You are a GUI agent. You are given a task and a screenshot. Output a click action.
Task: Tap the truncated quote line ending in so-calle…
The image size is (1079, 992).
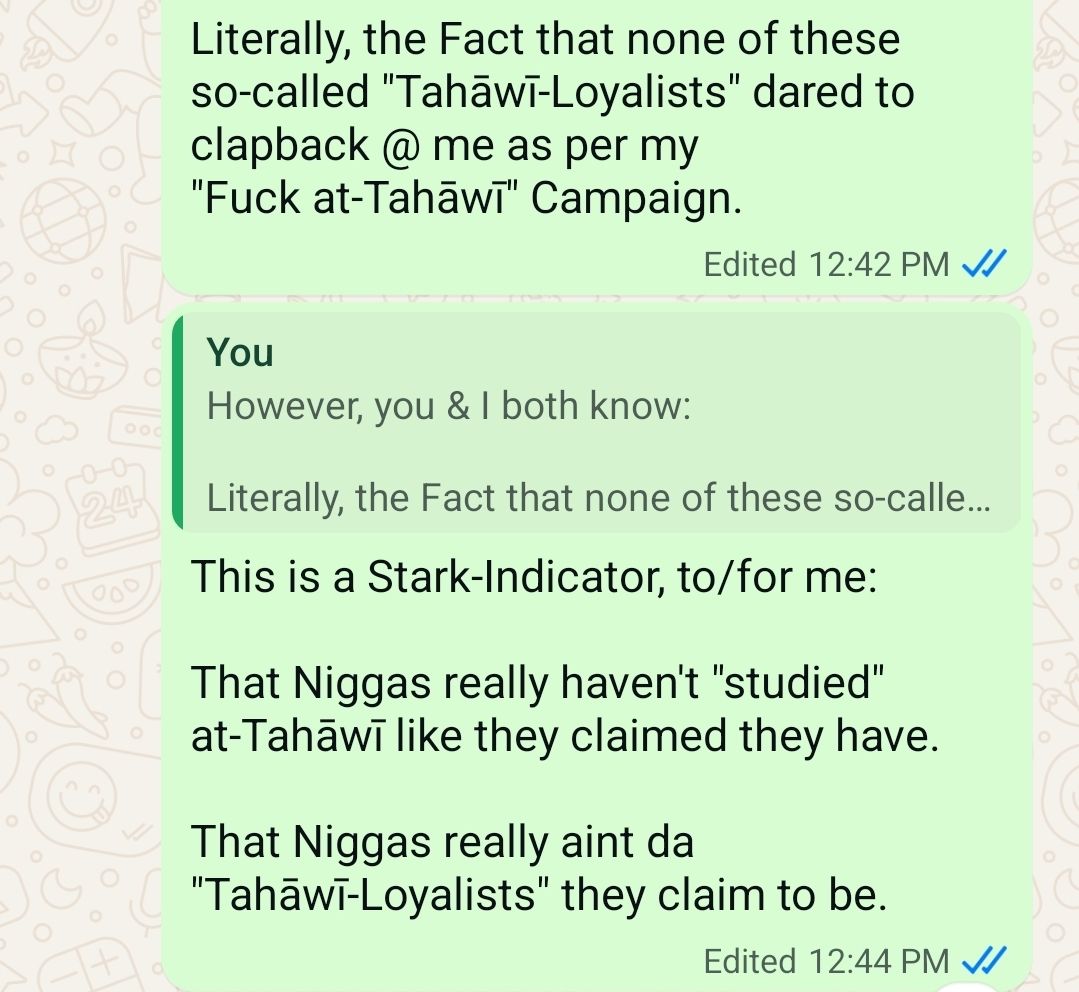pyautogui.click(x=598, y=498)
